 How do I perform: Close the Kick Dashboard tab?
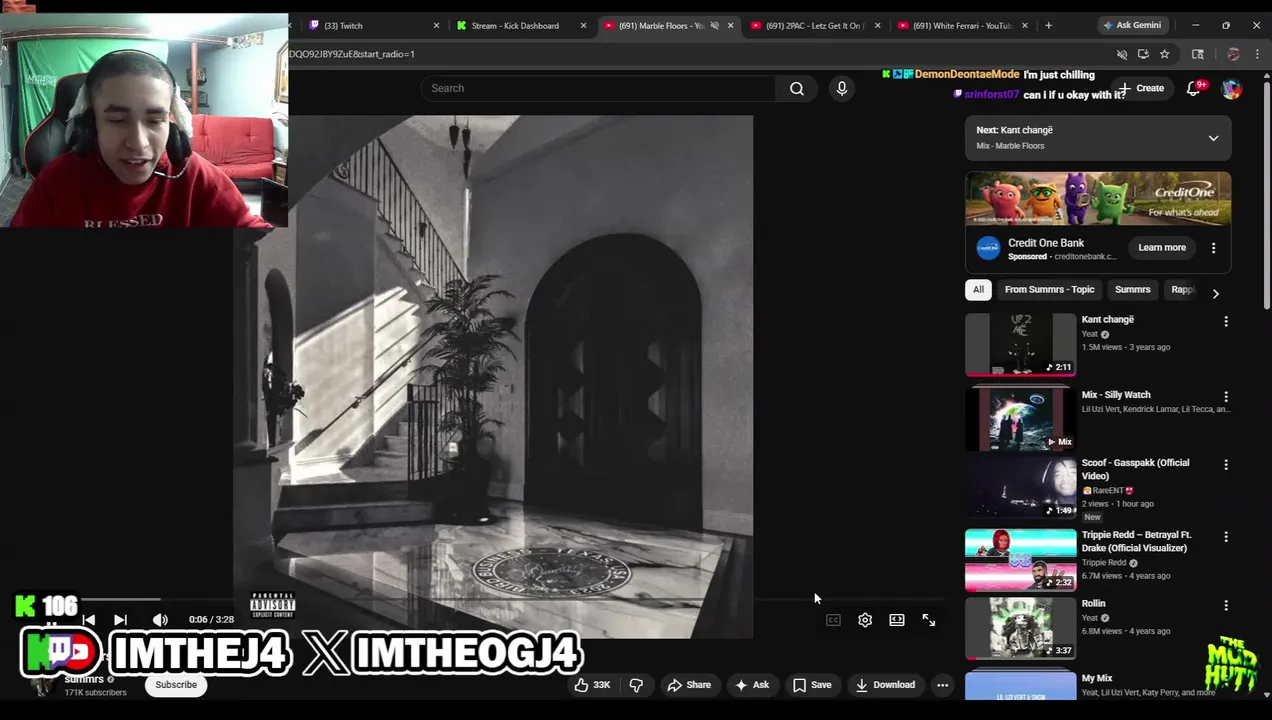(x=583, y=25)
